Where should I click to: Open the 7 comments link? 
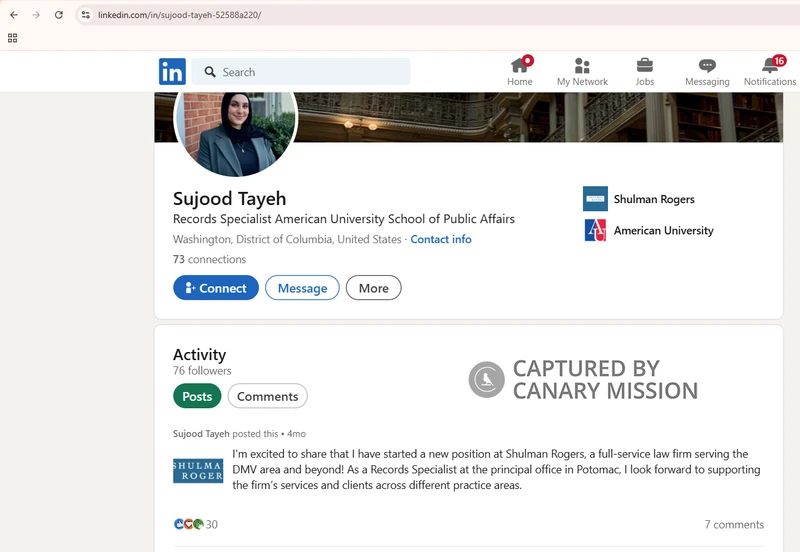[x=734, y=524]
